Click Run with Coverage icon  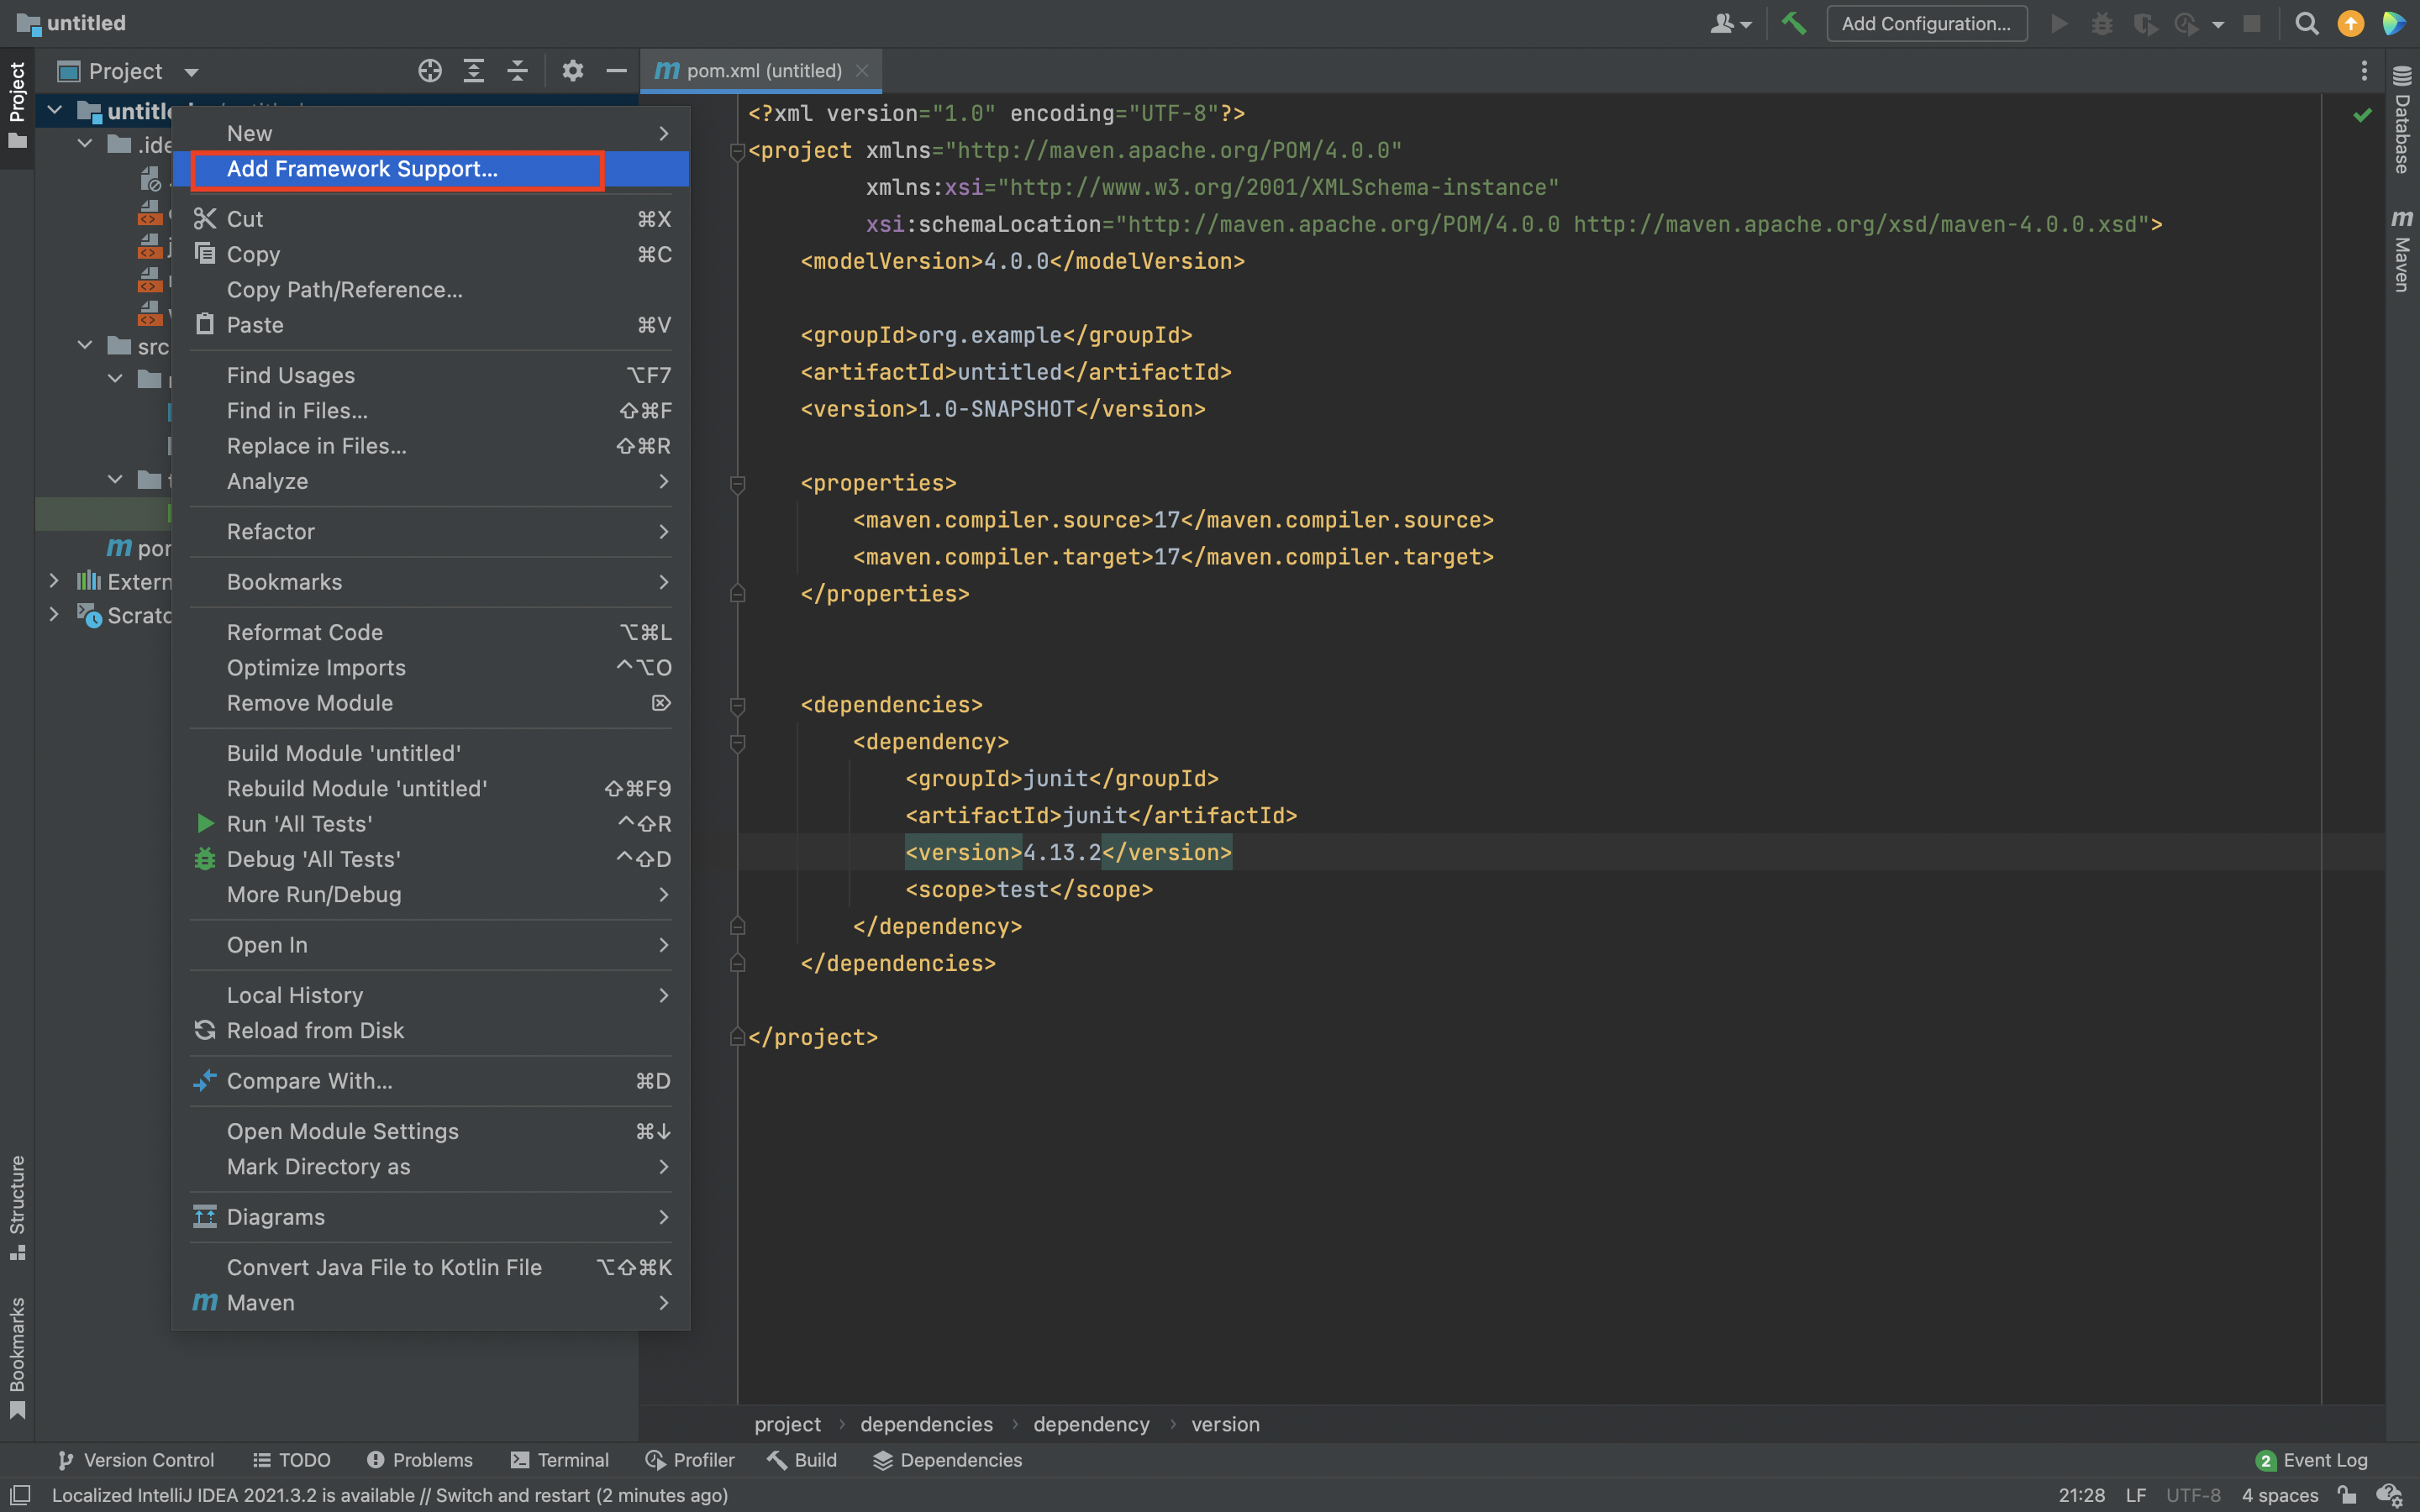coord(2144,23)
